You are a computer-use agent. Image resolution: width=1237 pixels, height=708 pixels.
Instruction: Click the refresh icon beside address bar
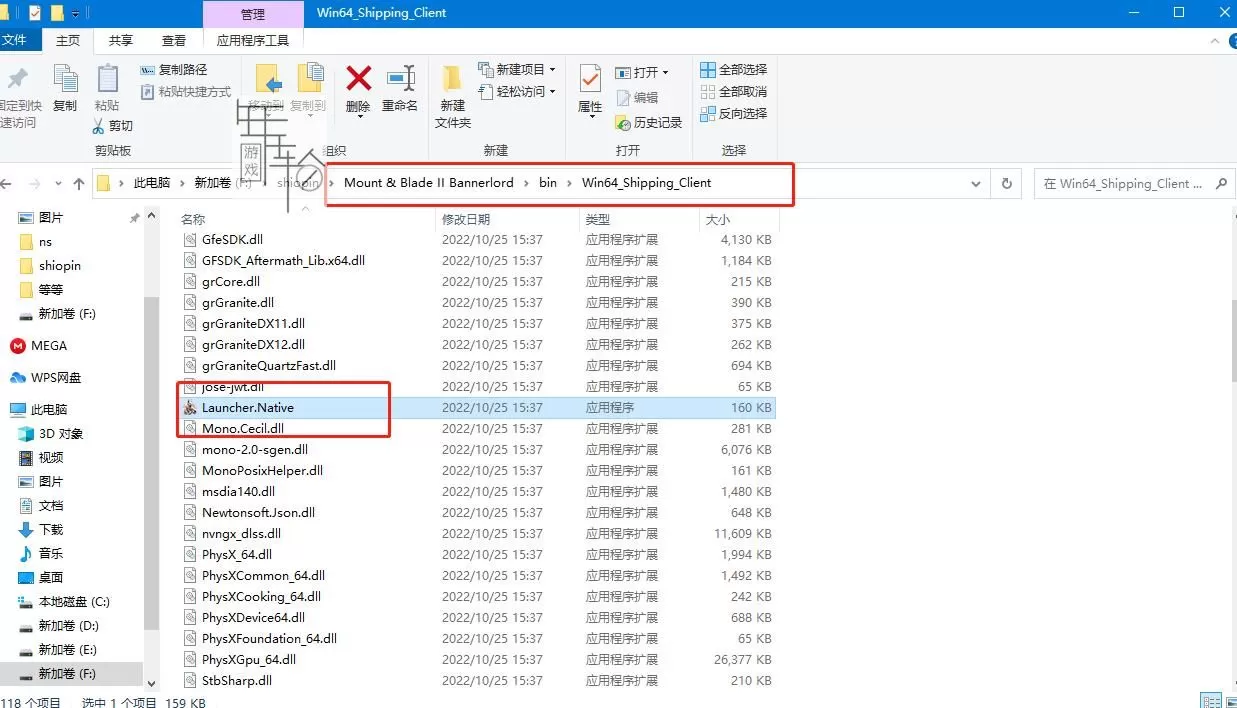pos(1007,184)
